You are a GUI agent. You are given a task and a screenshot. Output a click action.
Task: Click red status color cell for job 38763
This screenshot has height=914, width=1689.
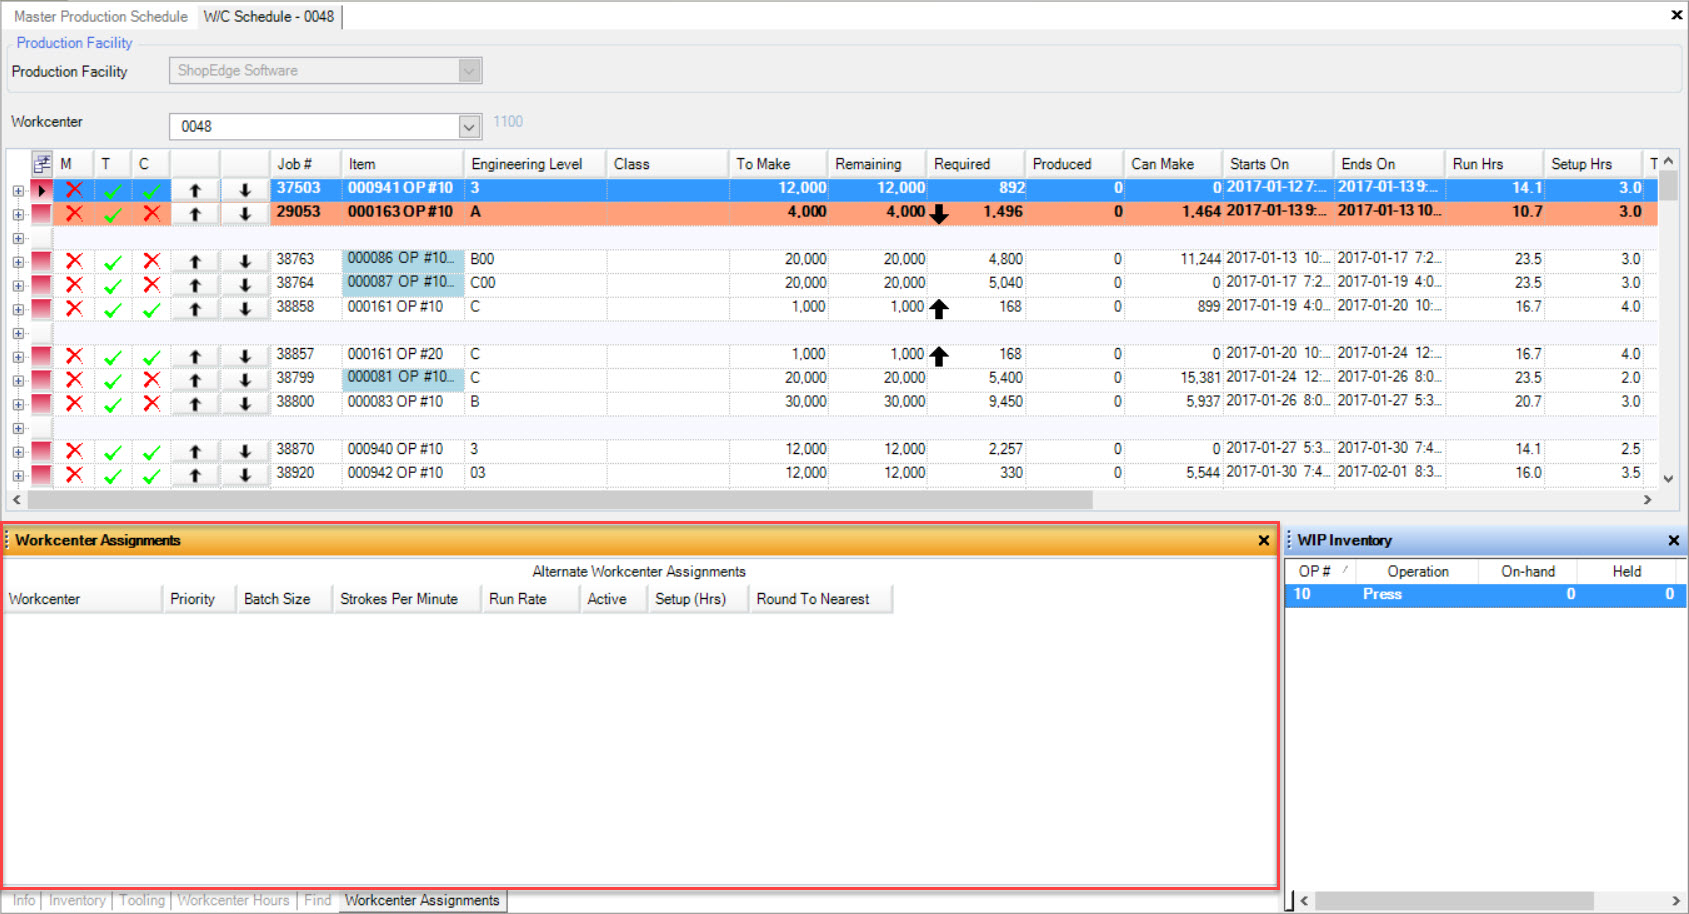click(41, 261)
